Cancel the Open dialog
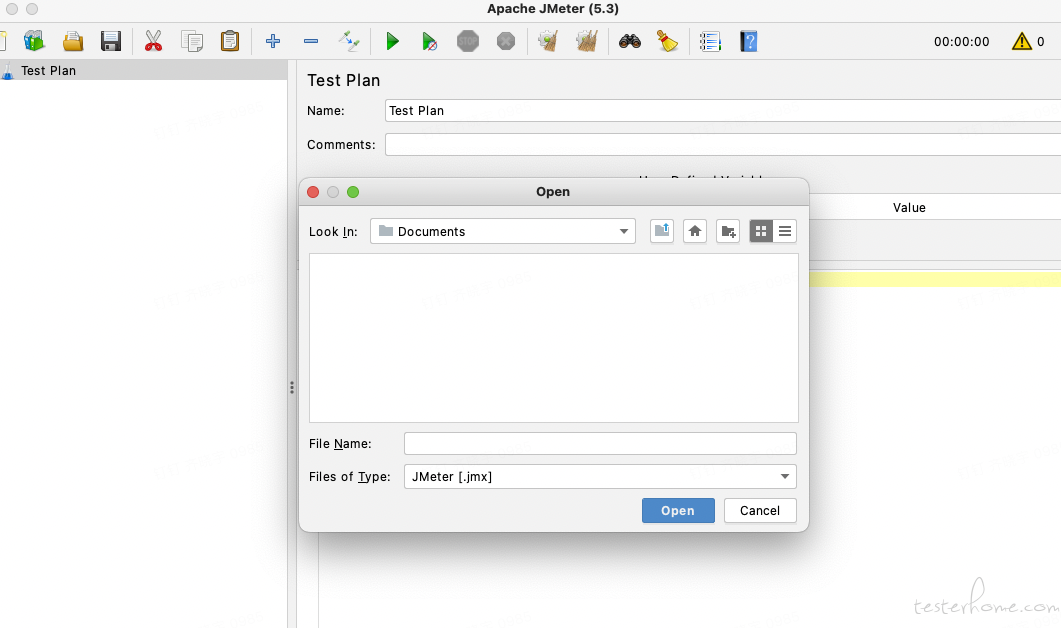 (760, 510)
